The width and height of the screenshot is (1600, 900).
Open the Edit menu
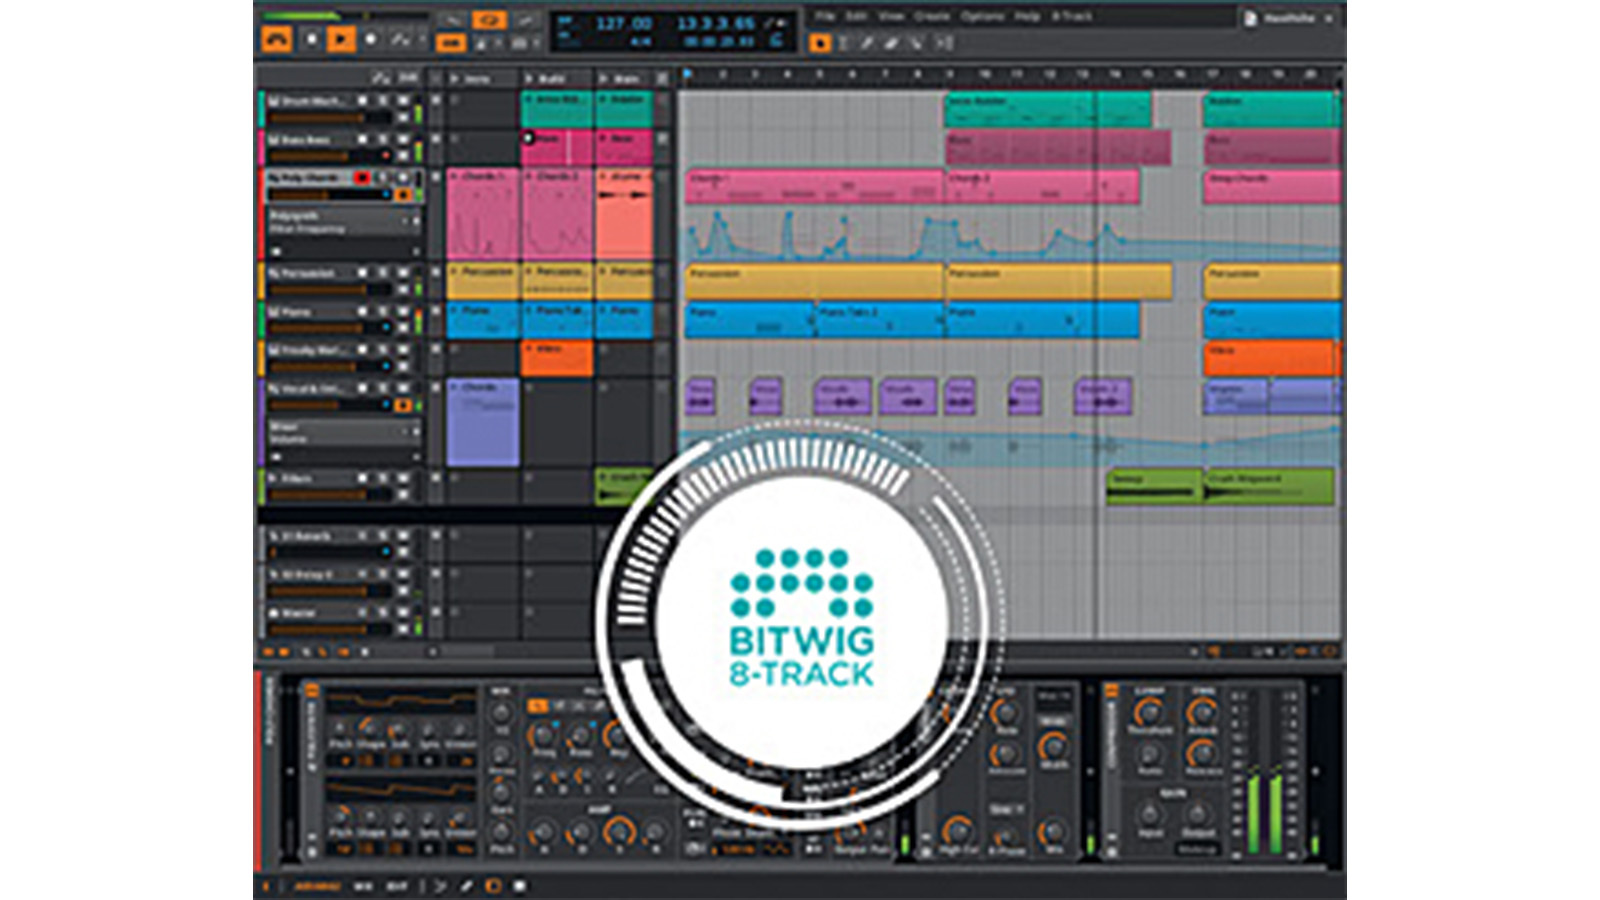tap(857, 16)
